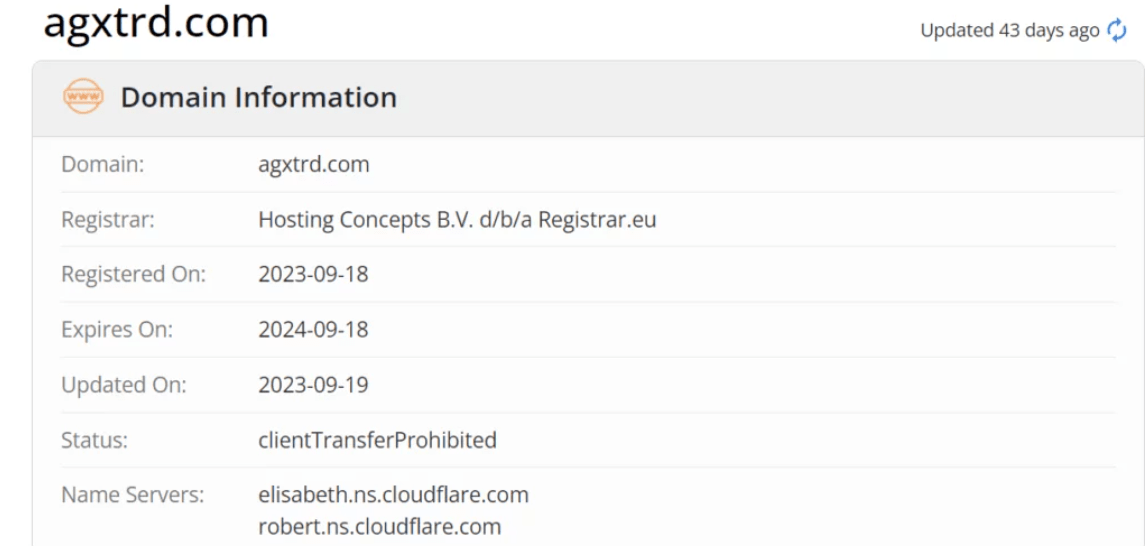Click the Updated On date 2023-09-19

click(x=313, y=385)
